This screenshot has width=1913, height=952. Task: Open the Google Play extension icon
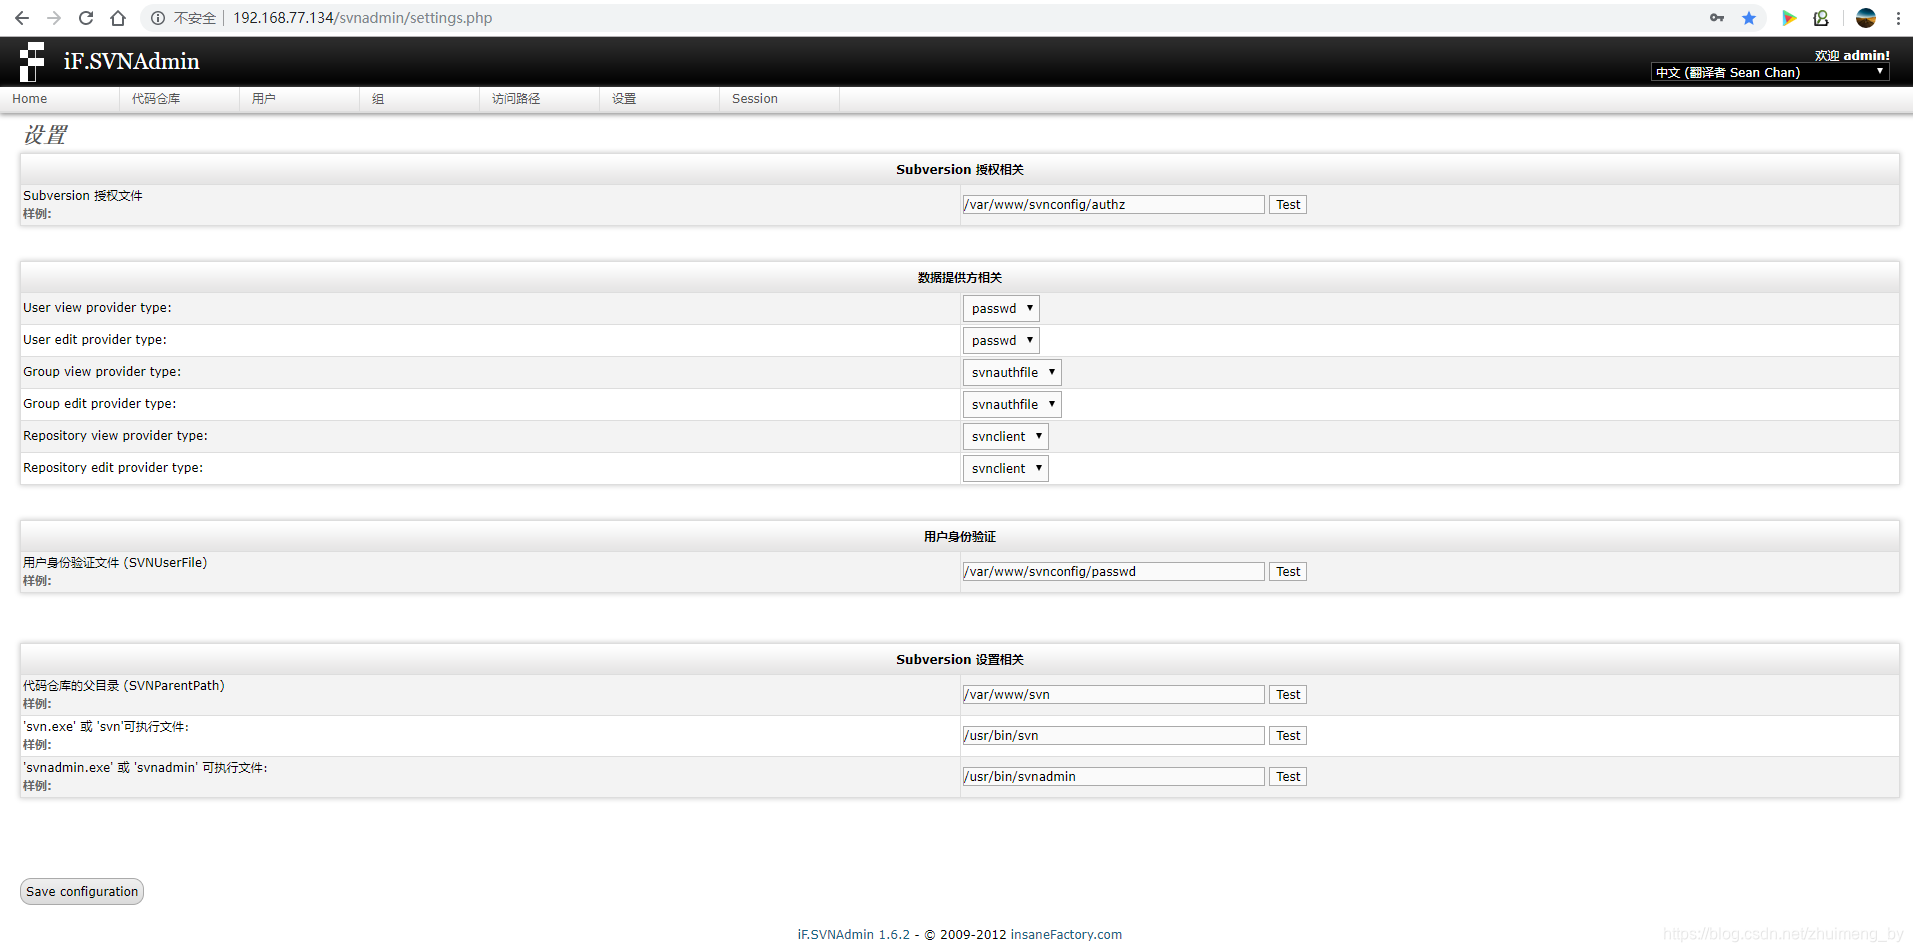click(x=1789, y=18)
